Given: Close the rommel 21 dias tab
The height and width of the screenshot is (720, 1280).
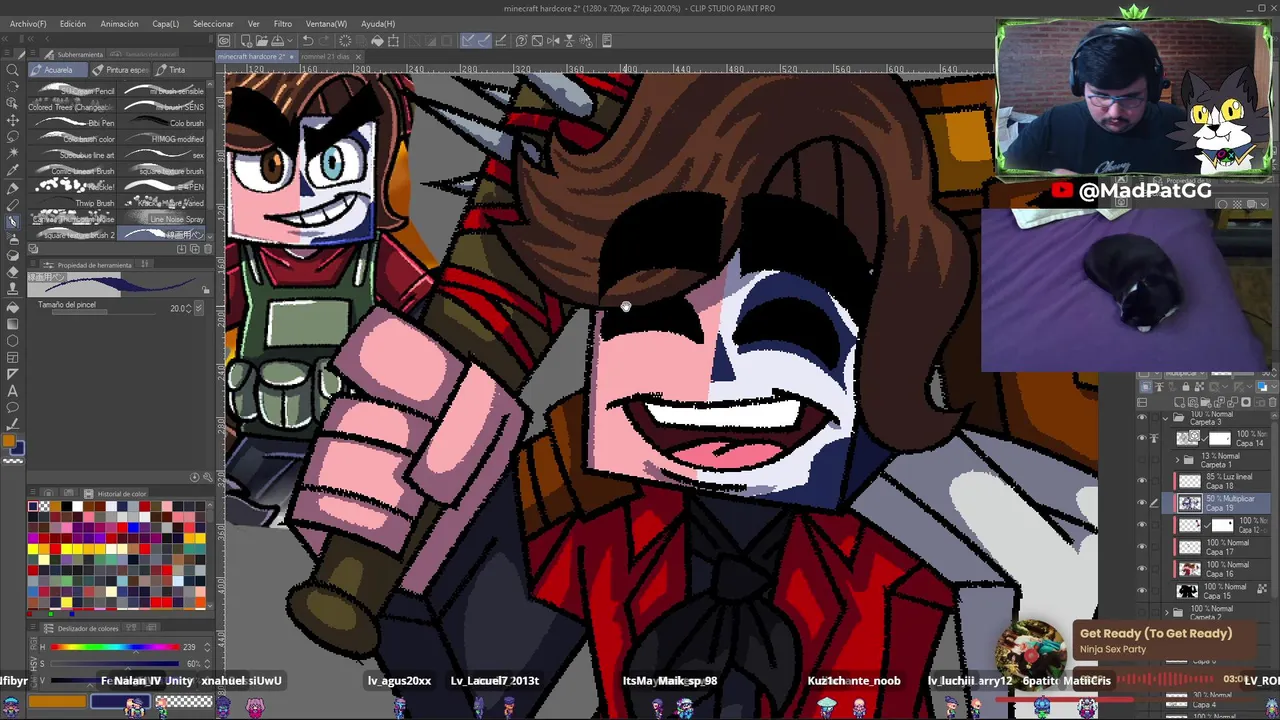Looking at the screenshot, I should click(359, 56).
